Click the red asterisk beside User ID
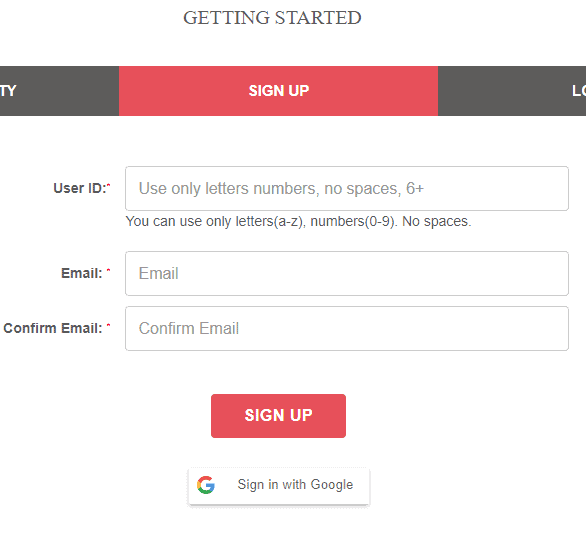 pos(109,185)
